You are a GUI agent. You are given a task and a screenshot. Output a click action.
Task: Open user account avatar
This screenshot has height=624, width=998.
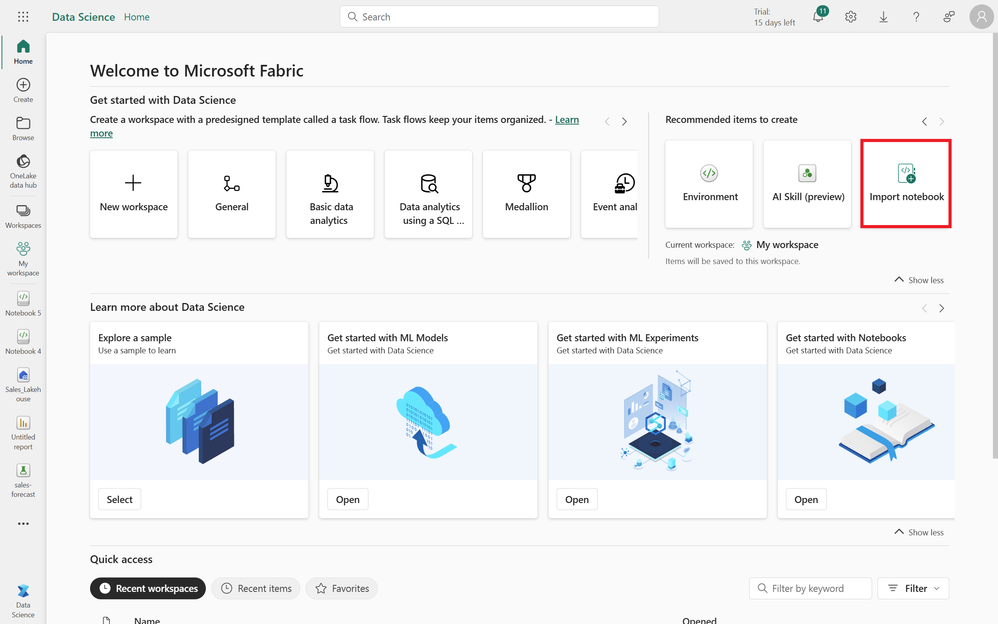click(981, 17)
